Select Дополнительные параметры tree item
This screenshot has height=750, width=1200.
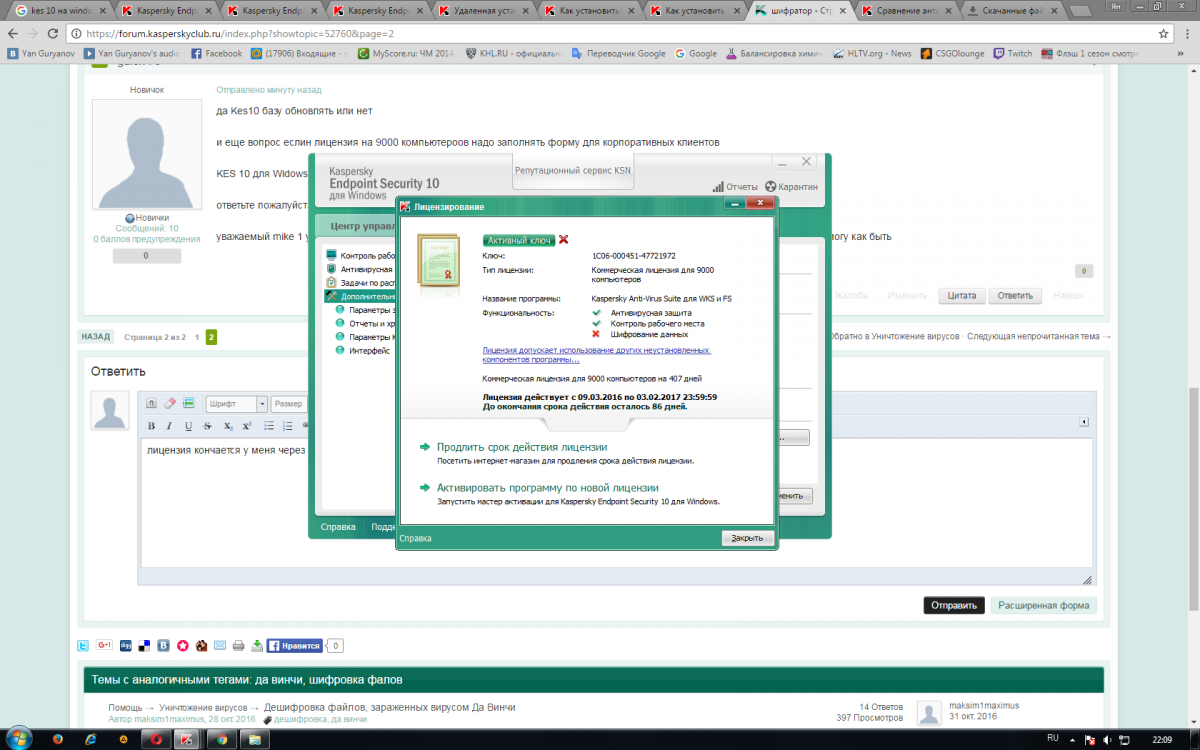[362, 297]
